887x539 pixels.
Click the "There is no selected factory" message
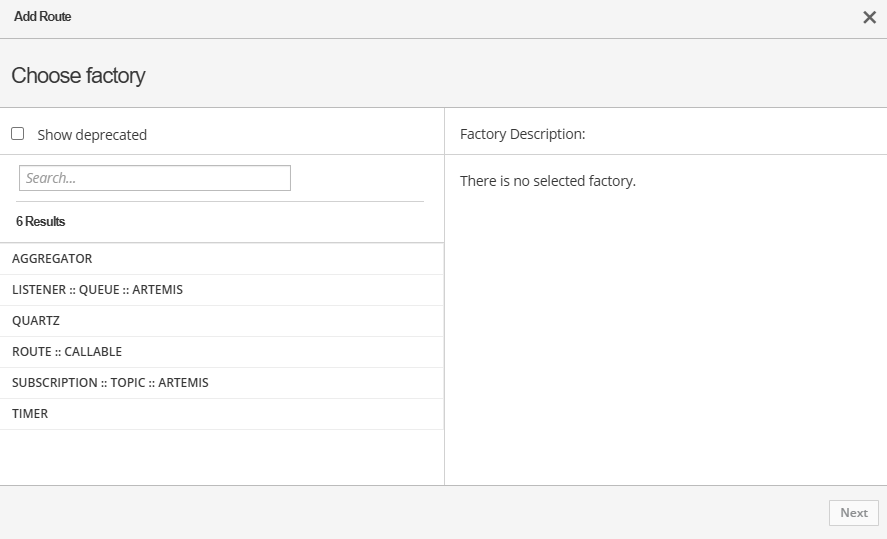[x=547, y=181]
